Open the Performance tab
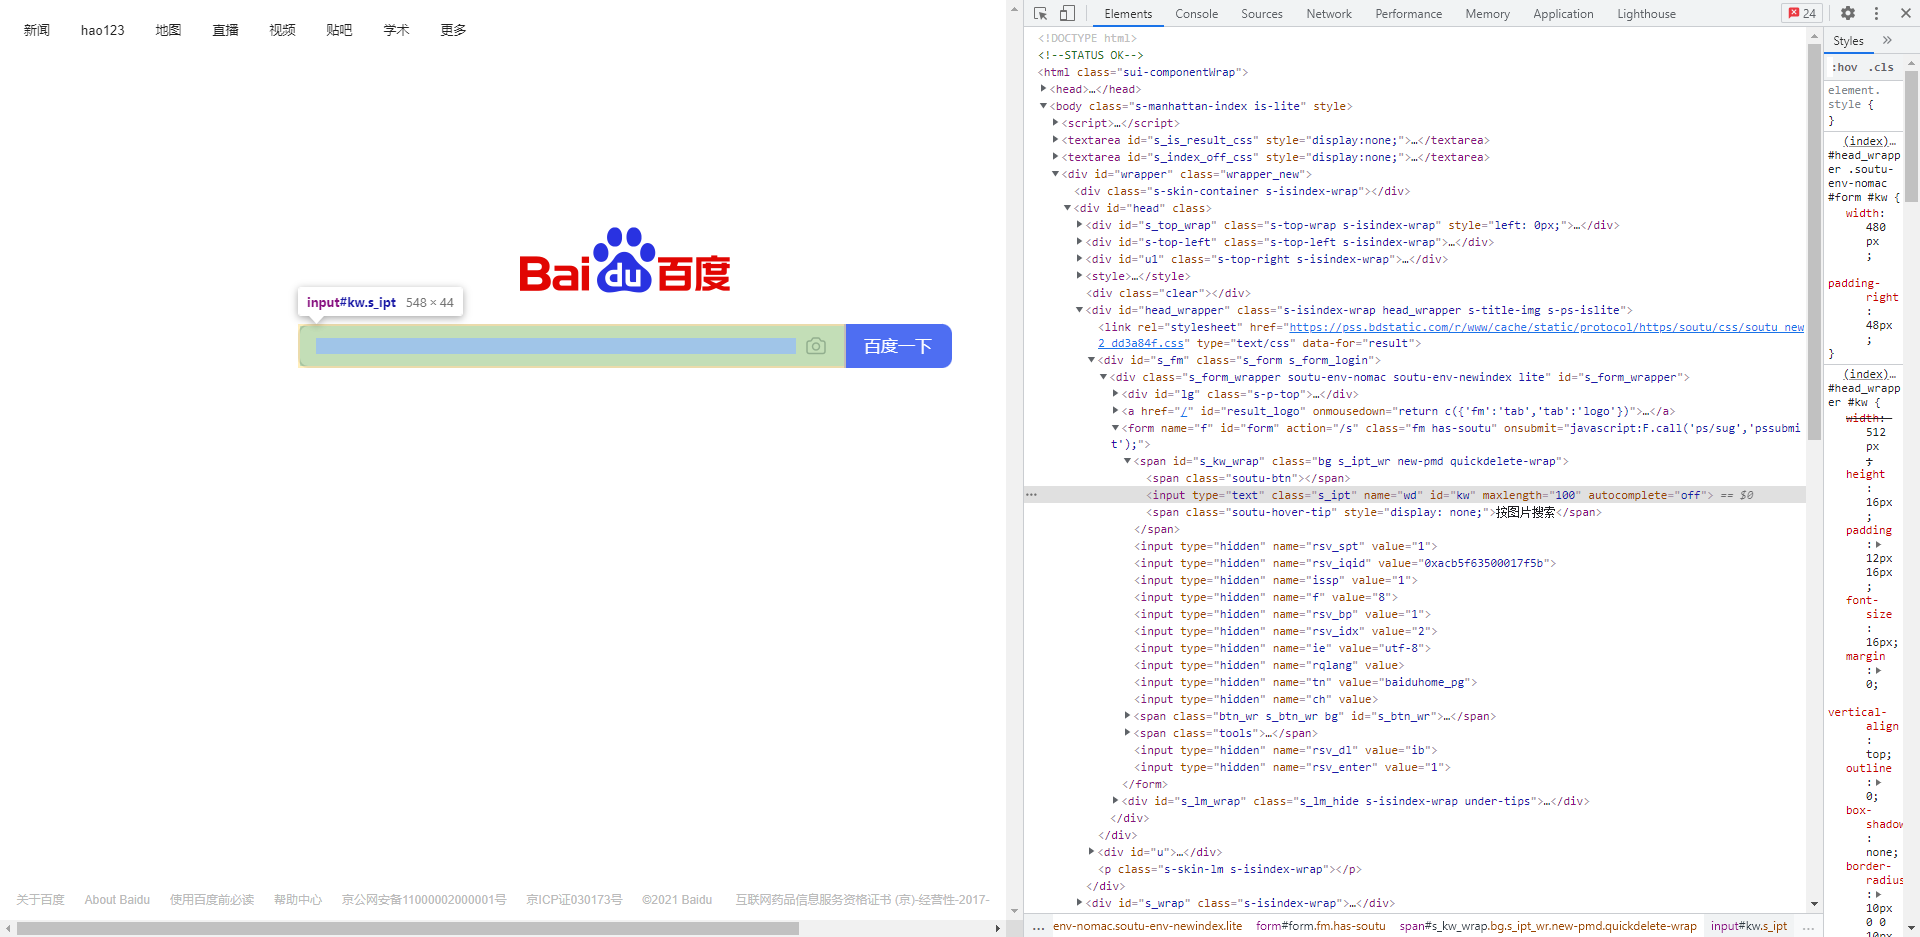The width and height of the screenshot is (1920, 937). click(x=1408, y=14)
